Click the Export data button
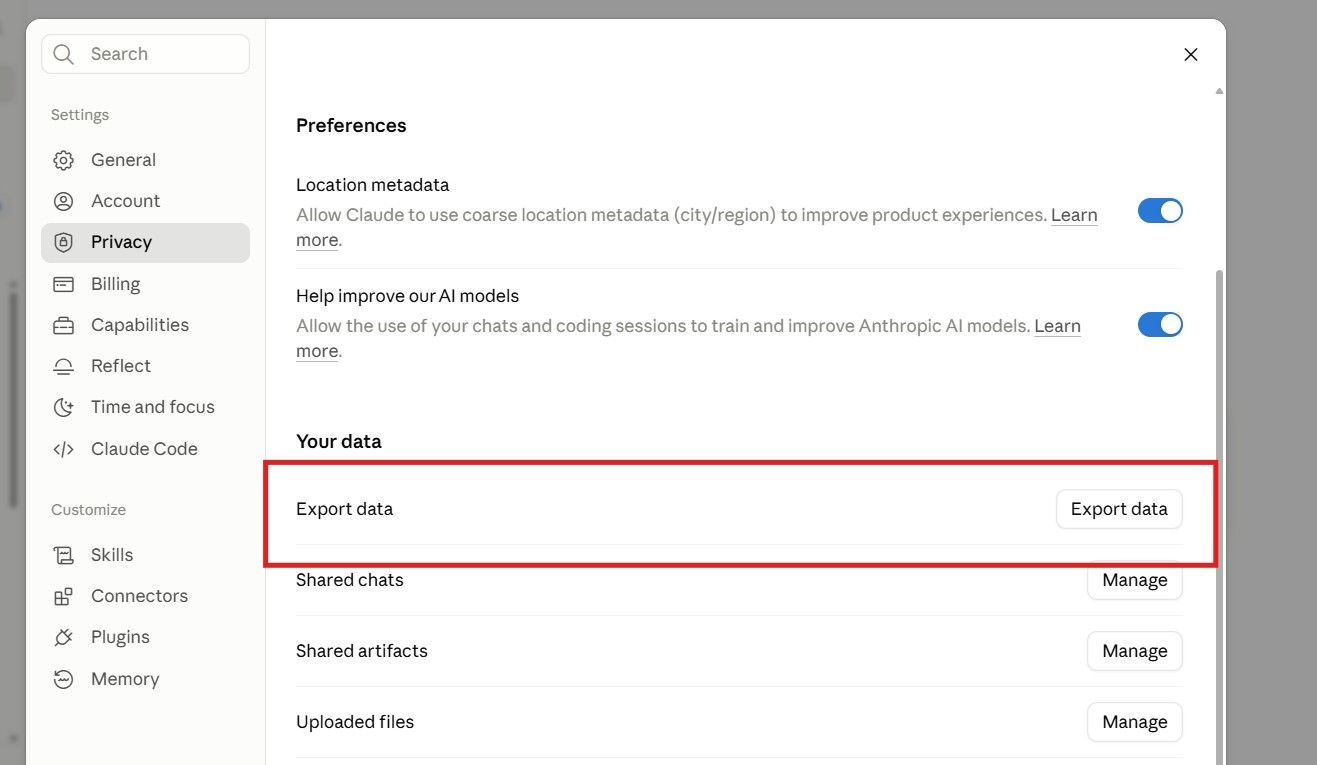The width and height of the screenshot is (1317, 765). tap(1119, 509)
